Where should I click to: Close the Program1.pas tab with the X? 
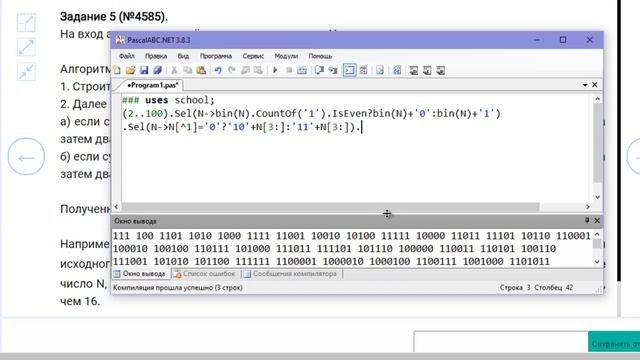pyautogui.click(x=595, y=84)
